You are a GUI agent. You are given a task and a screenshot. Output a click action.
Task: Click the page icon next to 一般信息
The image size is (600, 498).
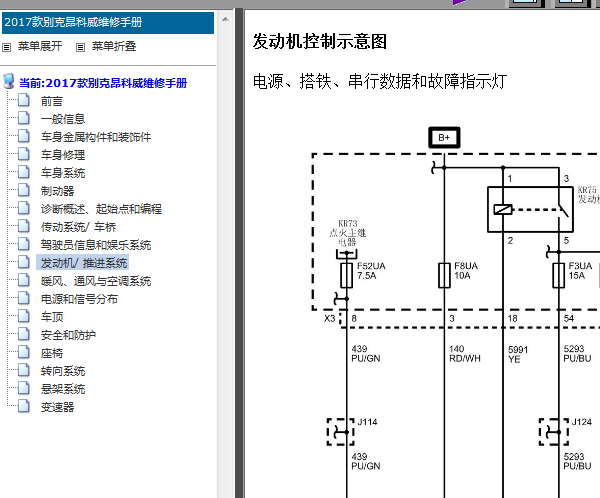click(x=24, y=118)
